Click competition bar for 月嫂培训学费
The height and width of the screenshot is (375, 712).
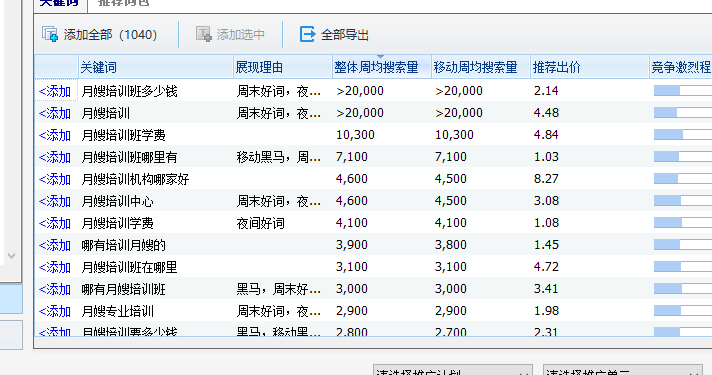(682, 222)
